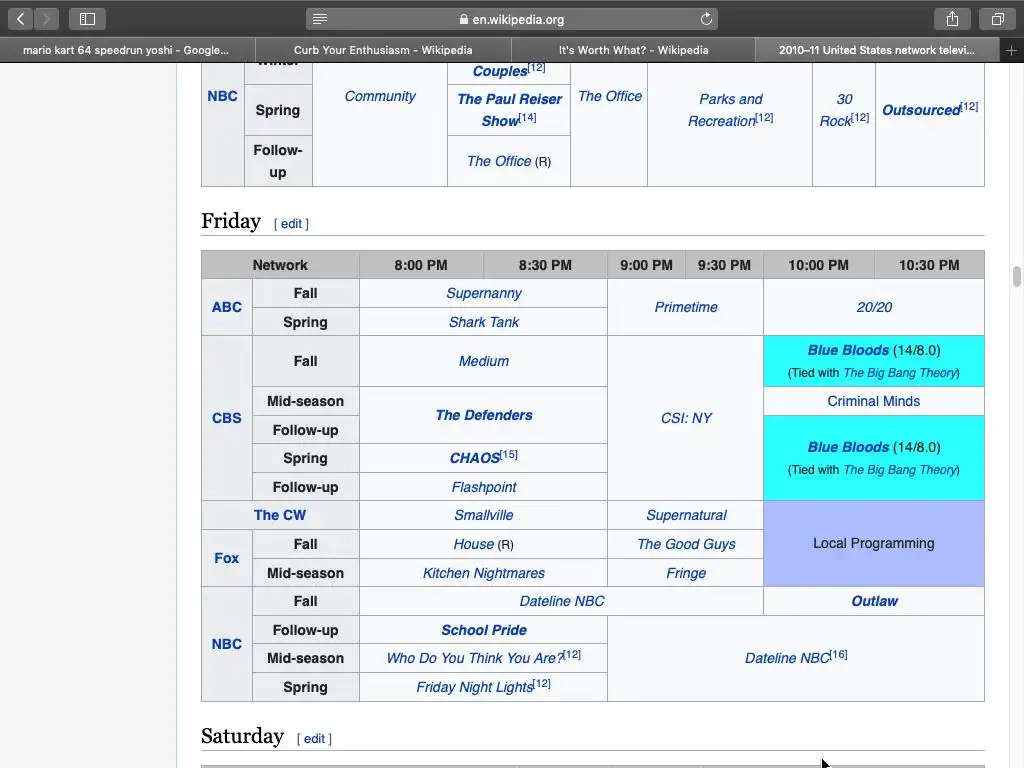Screen dimensions: 1024x768
Task: Open the Couples link
Action: point(500,71)
